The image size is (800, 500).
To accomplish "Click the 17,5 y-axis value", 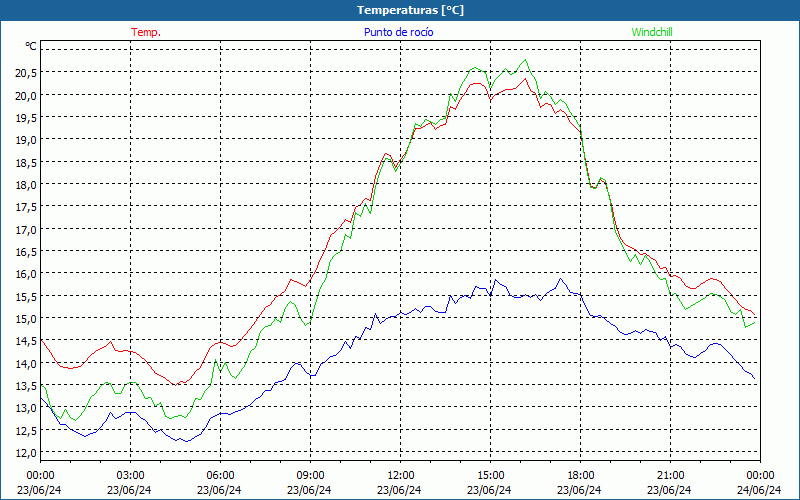I will [26, 207].
